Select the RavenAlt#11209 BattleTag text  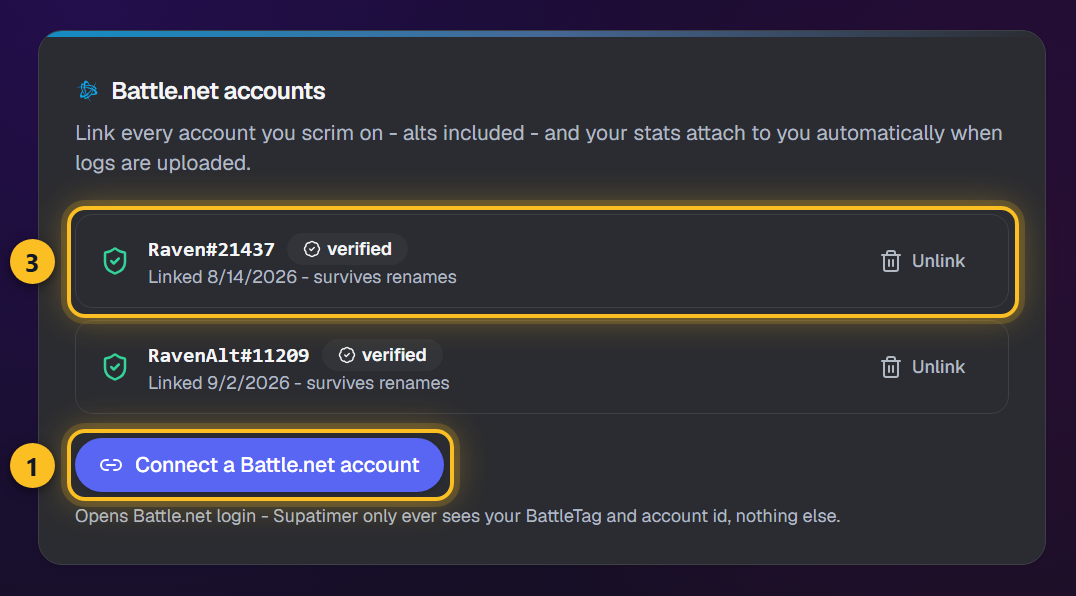(x=229, y=355)
